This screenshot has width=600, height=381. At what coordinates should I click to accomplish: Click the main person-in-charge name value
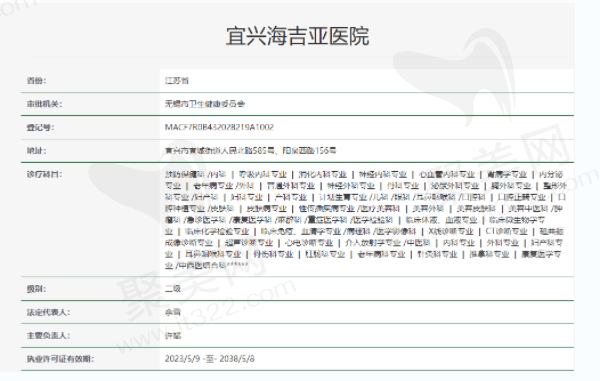point(173,335)
